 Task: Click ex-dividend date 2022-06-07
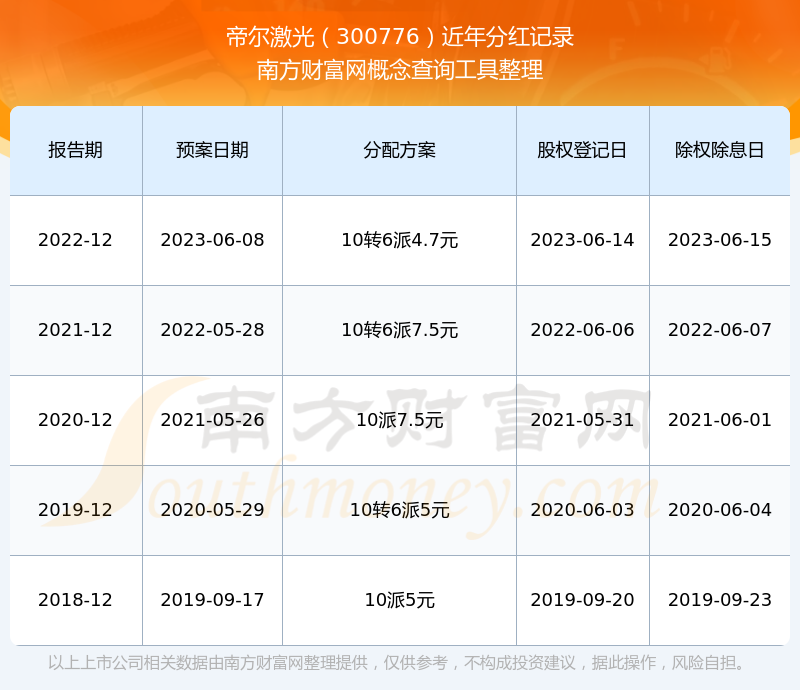pos(719,330)
